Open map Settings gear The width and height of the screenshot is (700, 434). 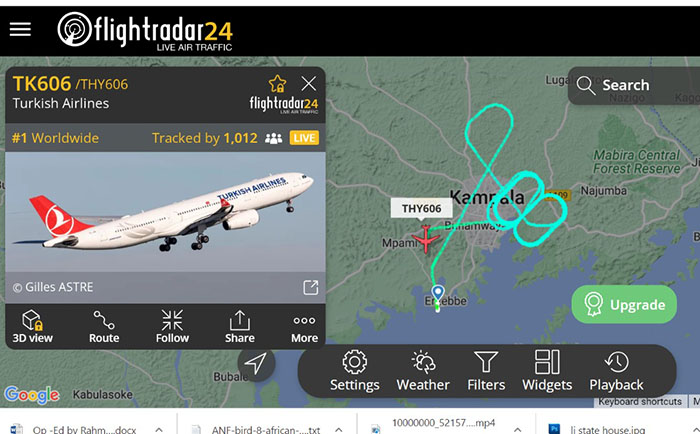(x=355, y=371)
